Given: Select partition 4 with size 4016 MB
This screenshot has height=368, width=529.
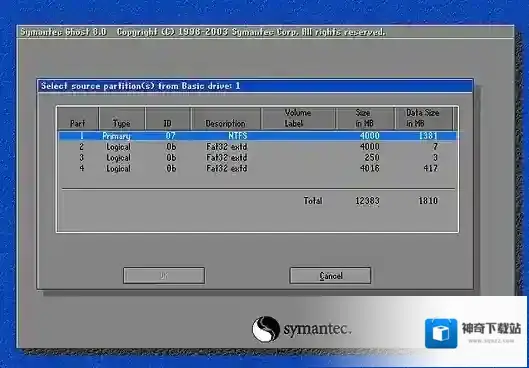Looking at the screenshot, I should (258, 168).
